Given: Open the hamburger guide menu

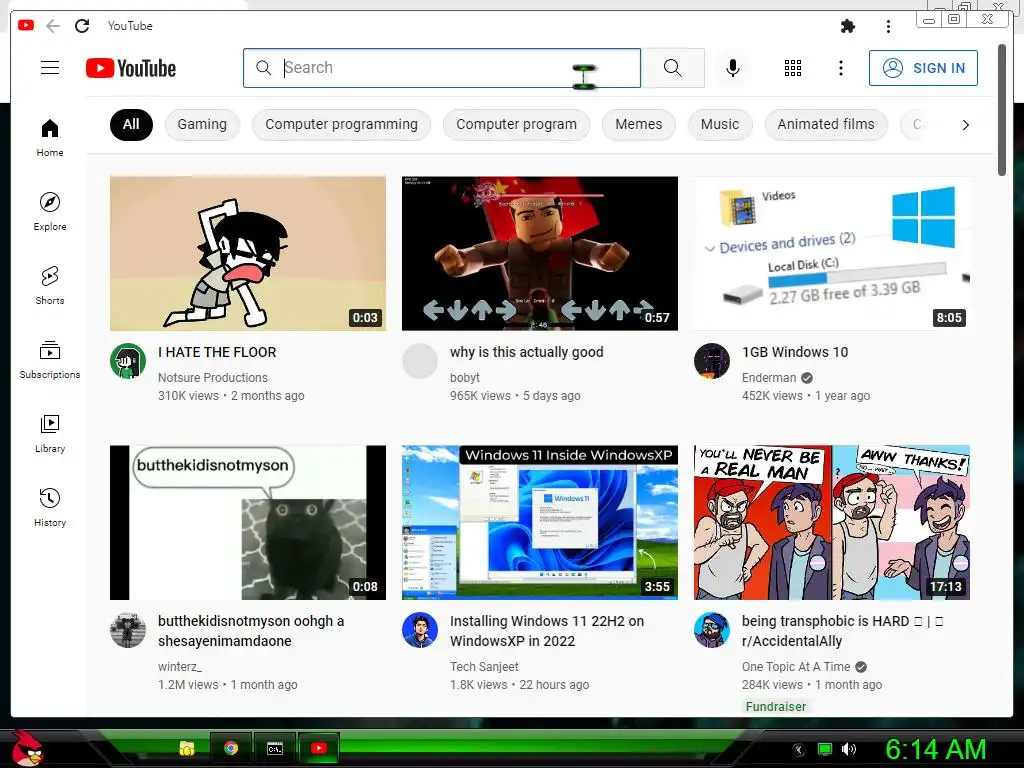Looking at the screenshot, I should pyautogui.click(x=50, y=68).
